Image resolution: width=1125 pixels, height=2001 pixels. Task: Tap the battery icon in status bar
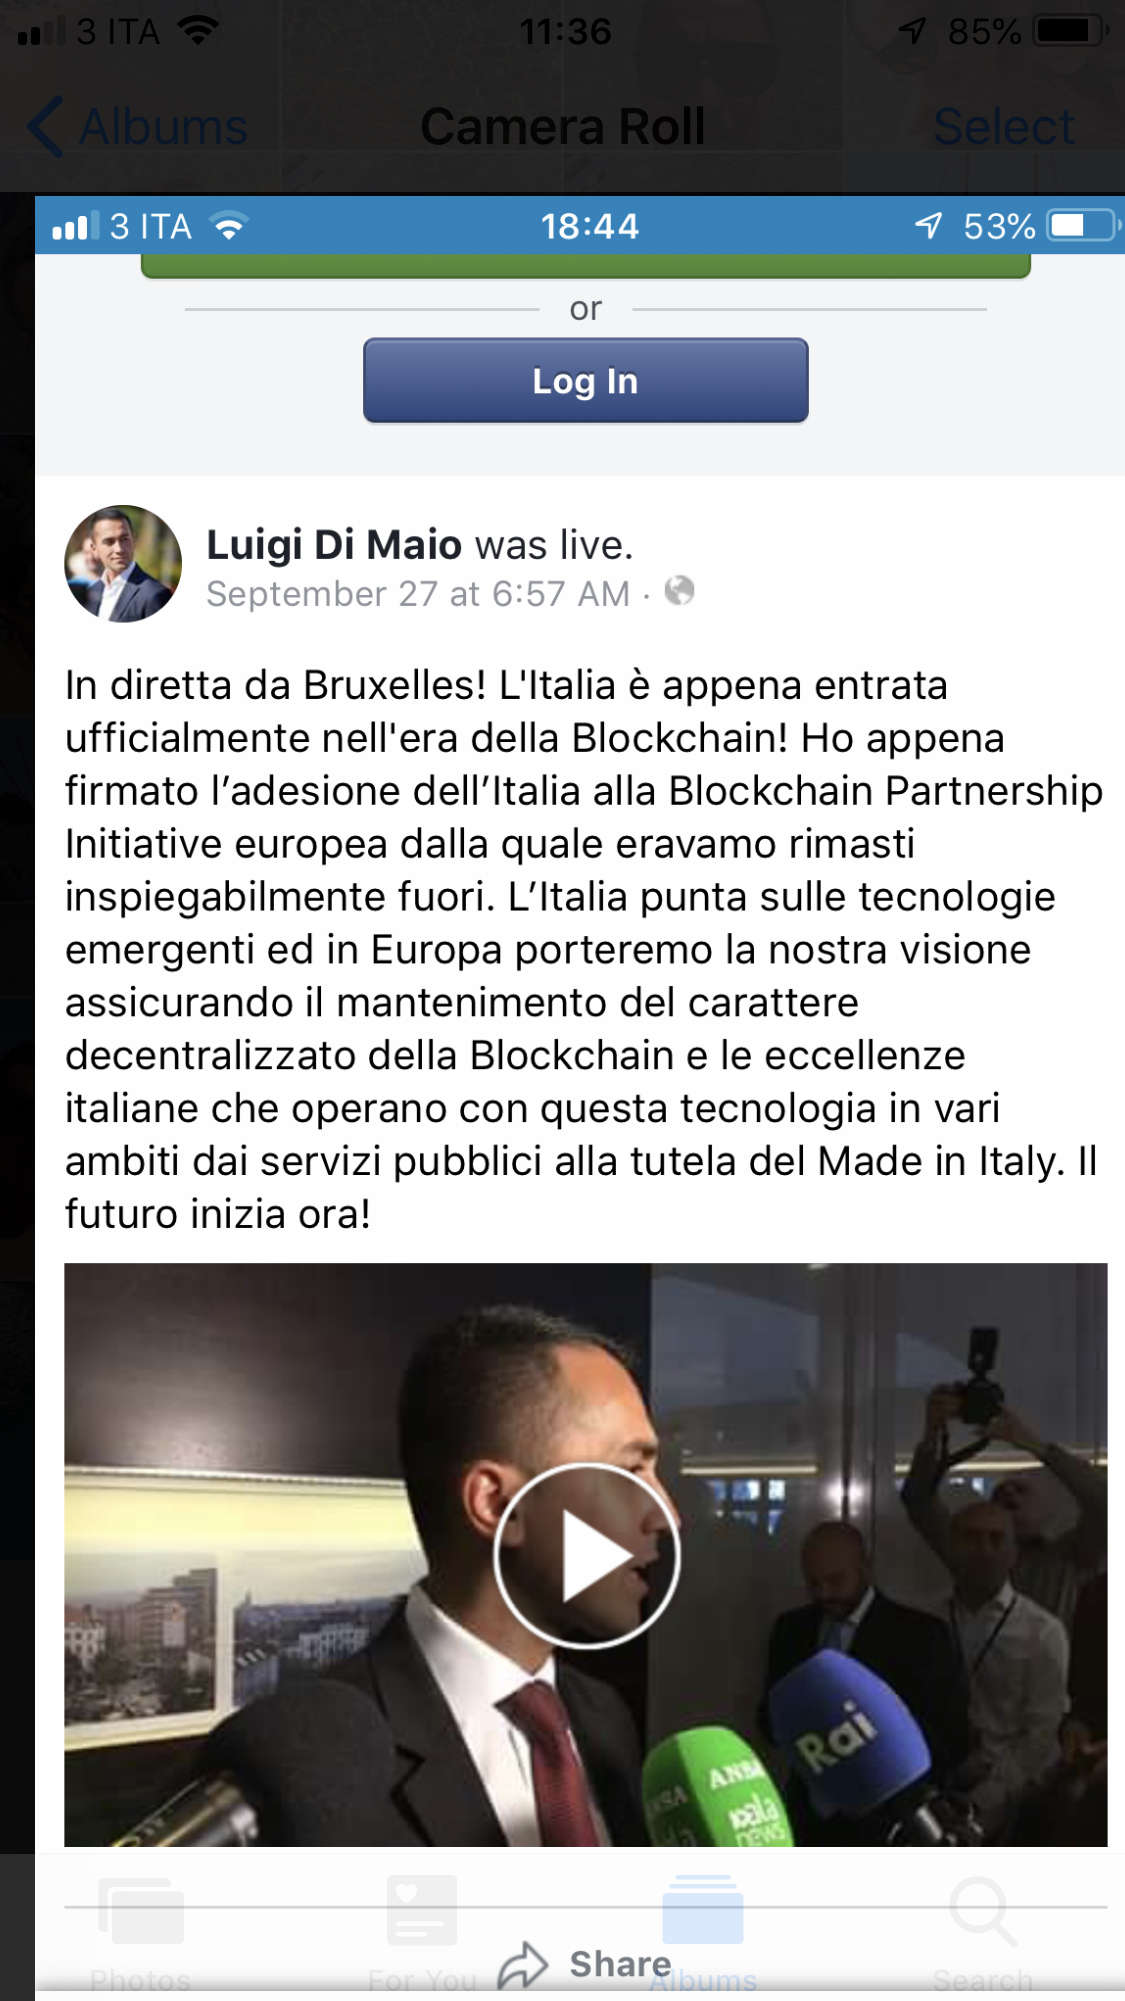1071,31
